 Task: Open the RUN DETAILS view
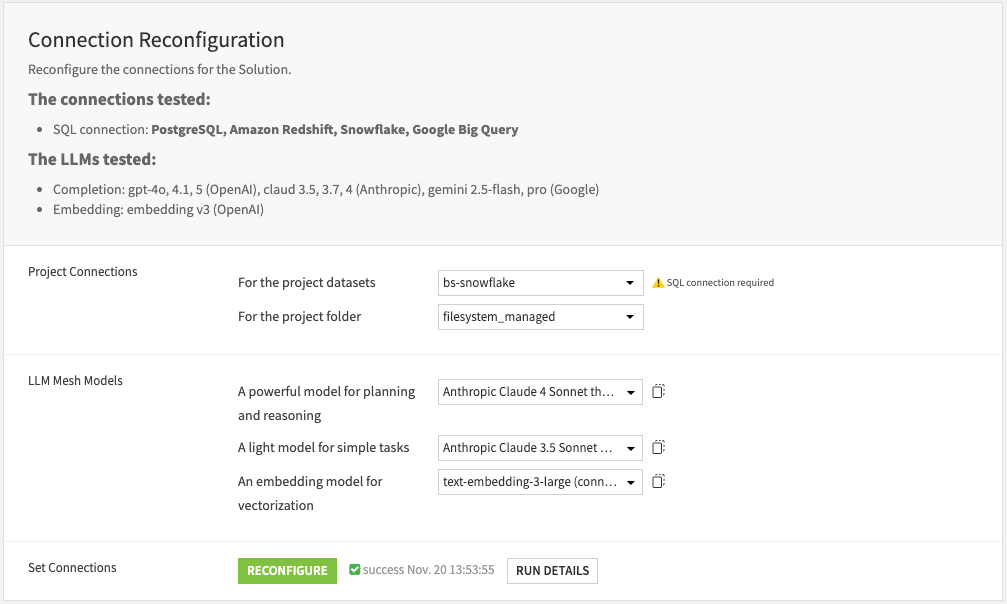click(551, 570)
